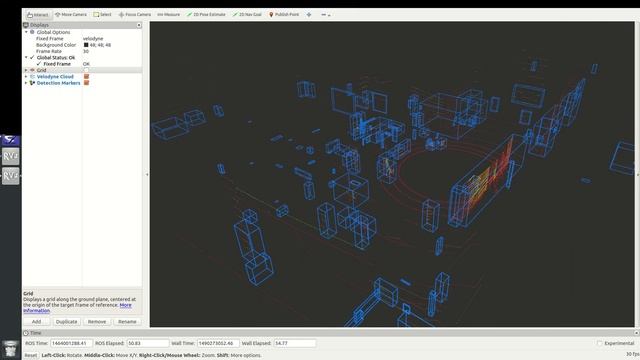The width and height of the screenshot is (640, 360).
Task: Select the Velodyne Cloud display row
Action: pos(82,76)
